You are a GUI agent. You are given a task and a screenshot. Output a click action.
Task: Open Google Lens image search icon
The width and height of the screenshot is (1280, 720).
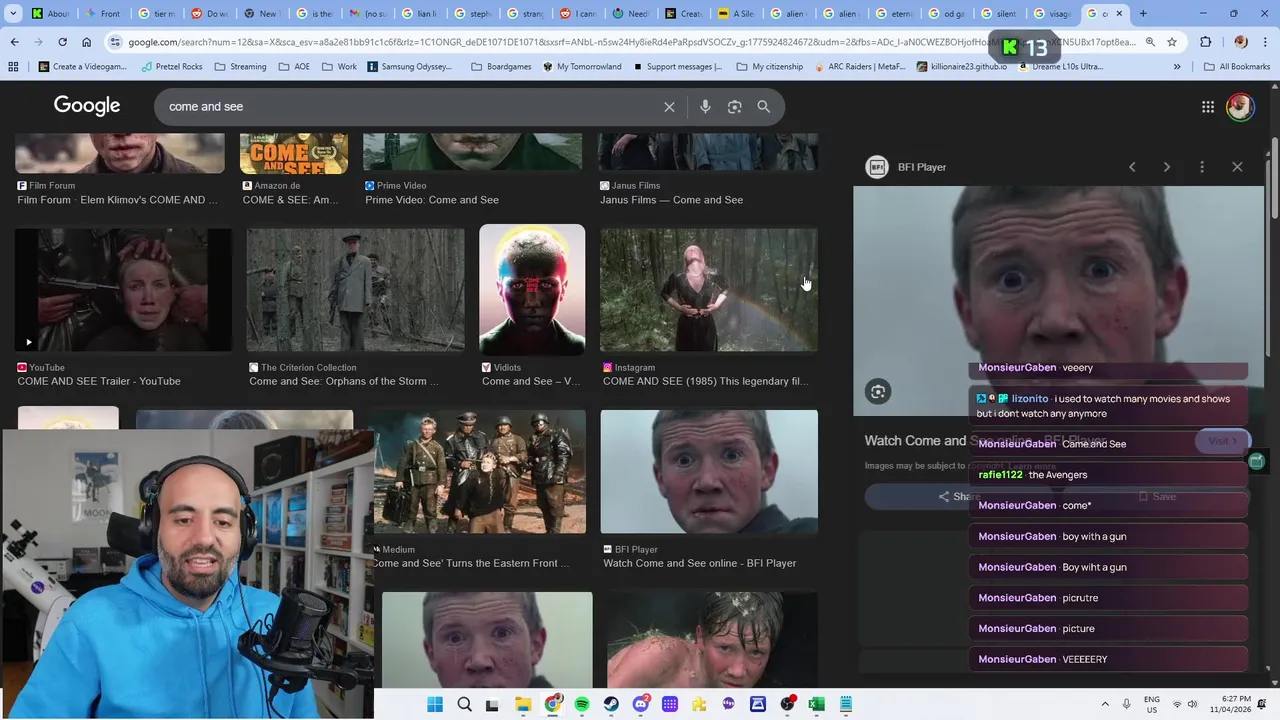click(x=735, y=107)
